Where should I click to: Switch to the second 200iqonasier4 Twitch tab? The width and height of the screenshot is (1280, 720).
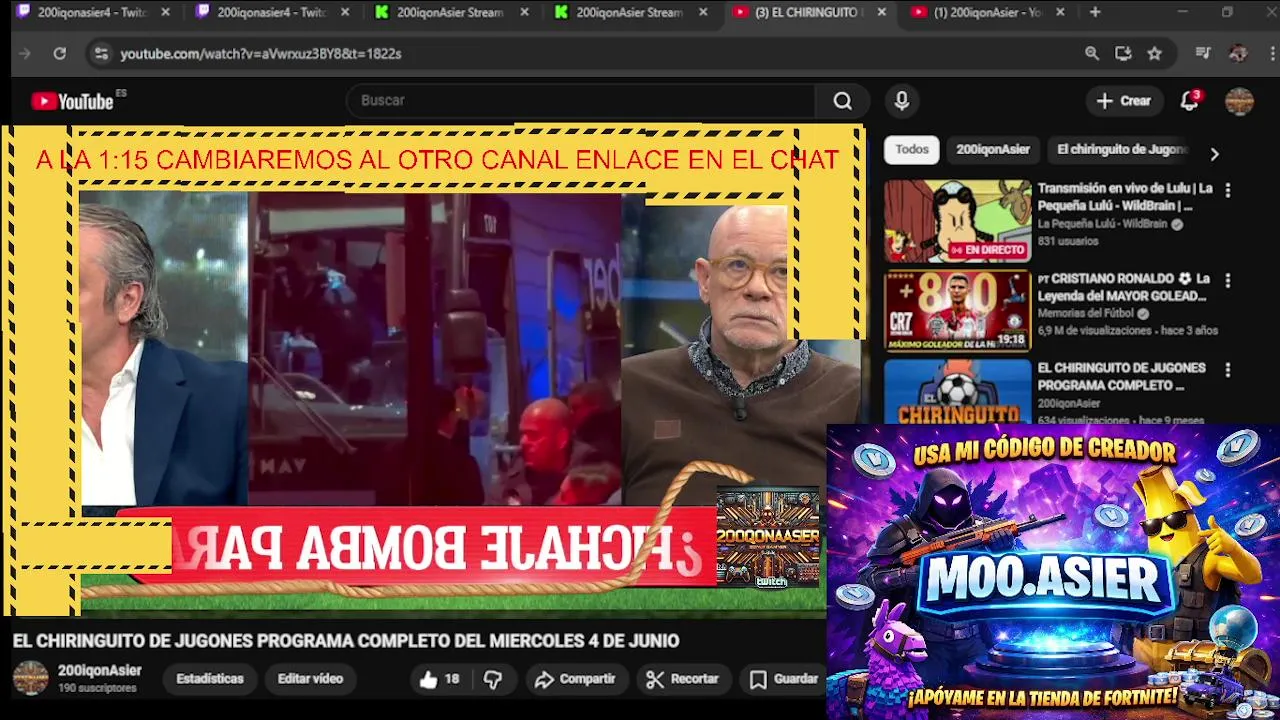(271, 12)
